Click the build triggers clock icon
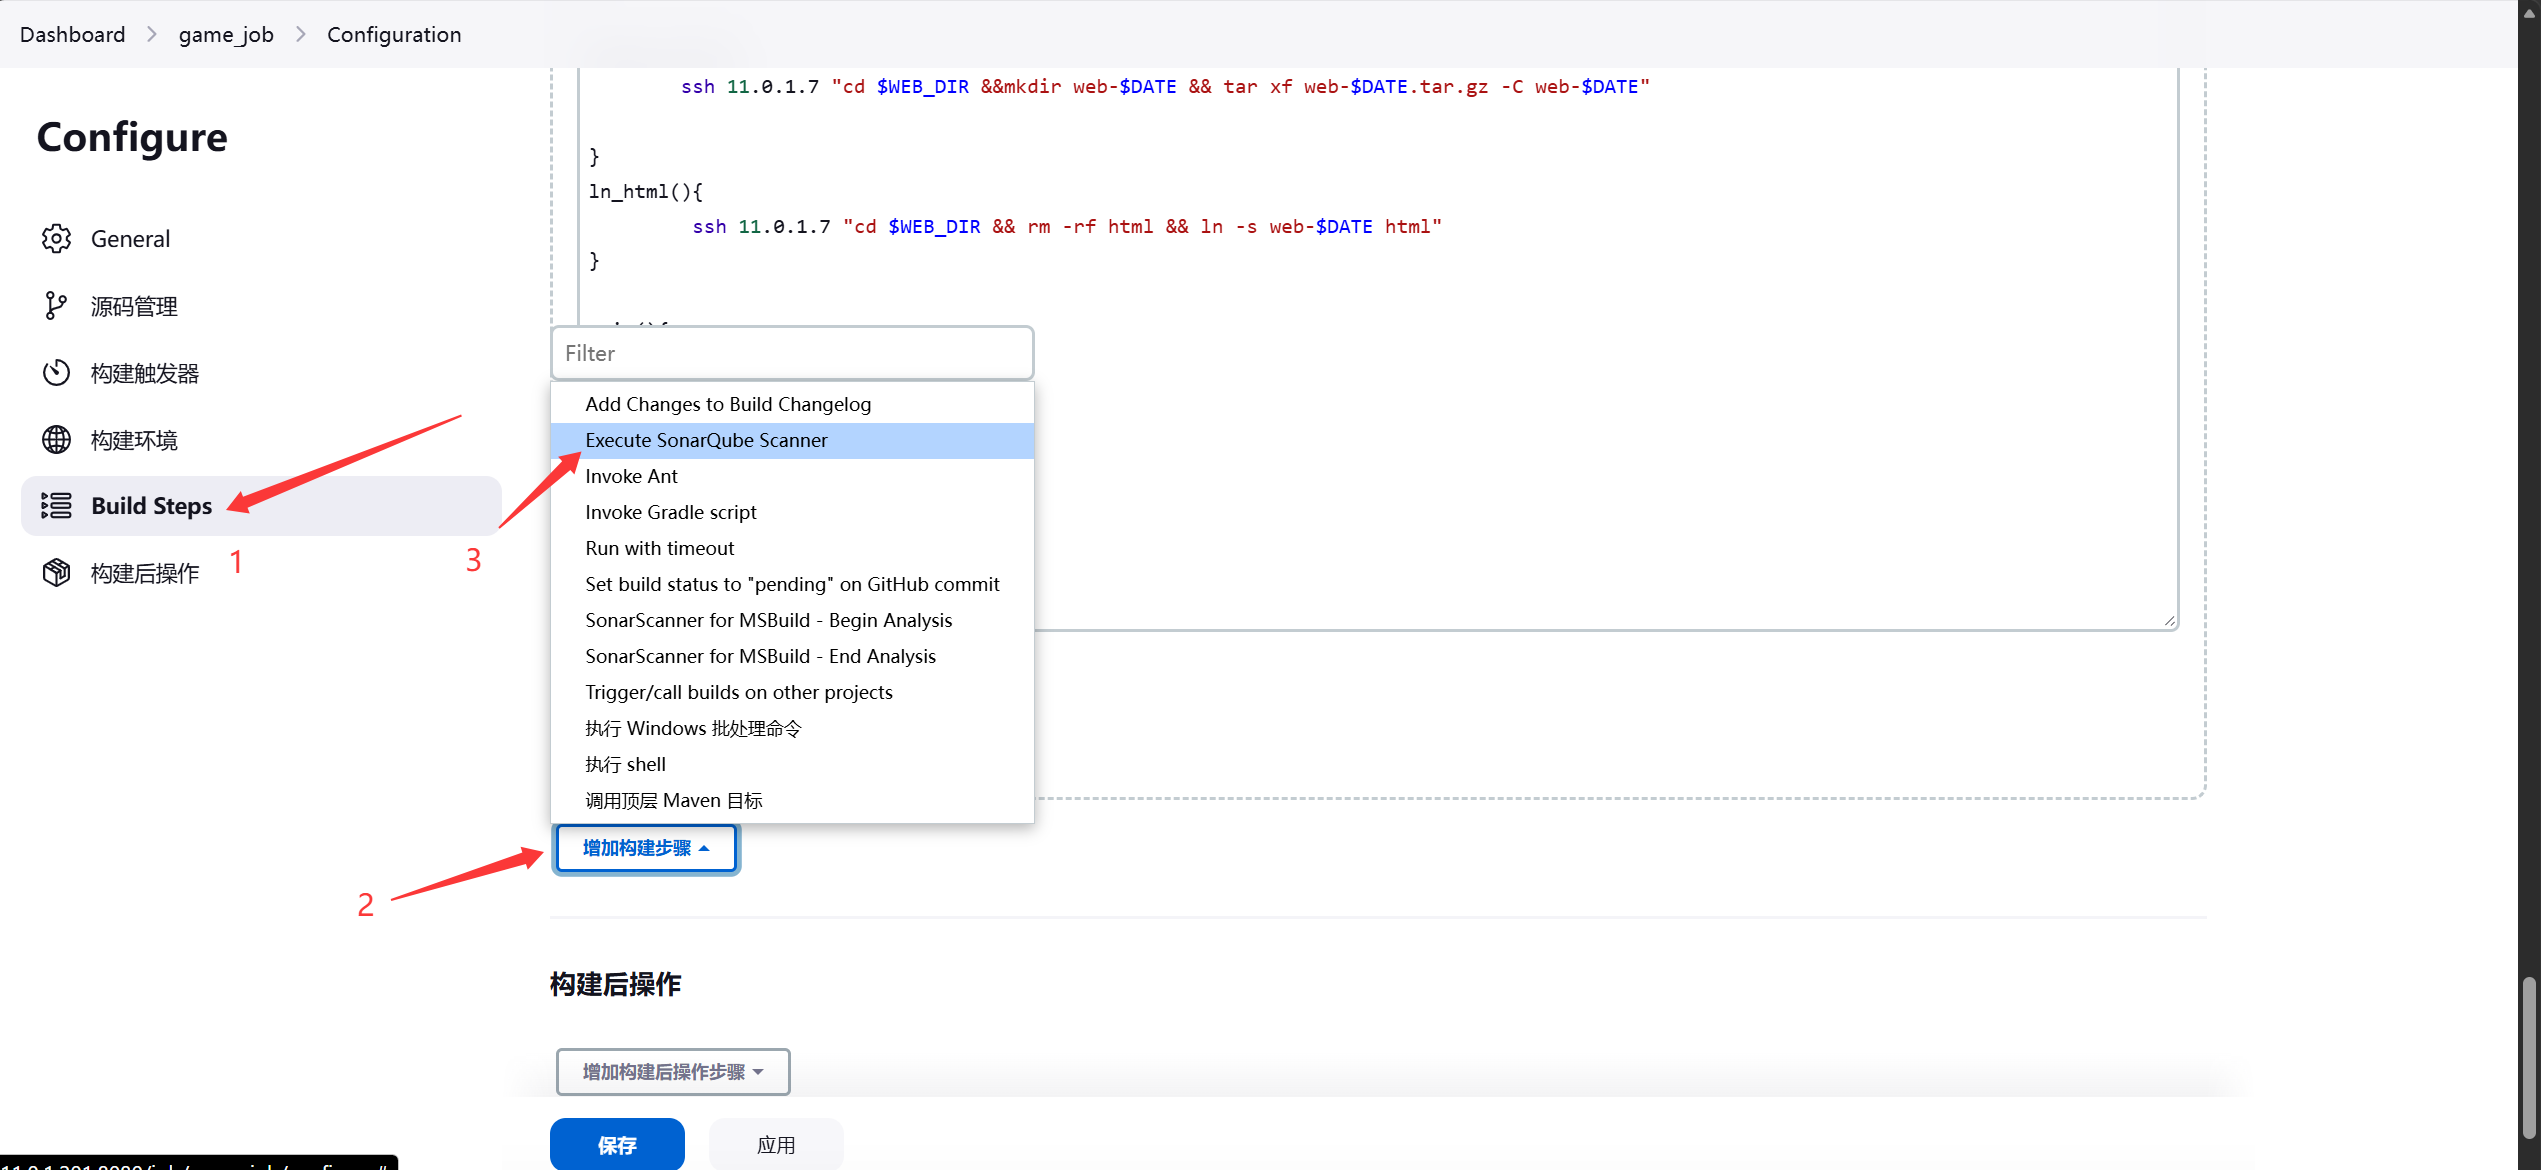The image size is (2541, 1170). tap(56, 373)
